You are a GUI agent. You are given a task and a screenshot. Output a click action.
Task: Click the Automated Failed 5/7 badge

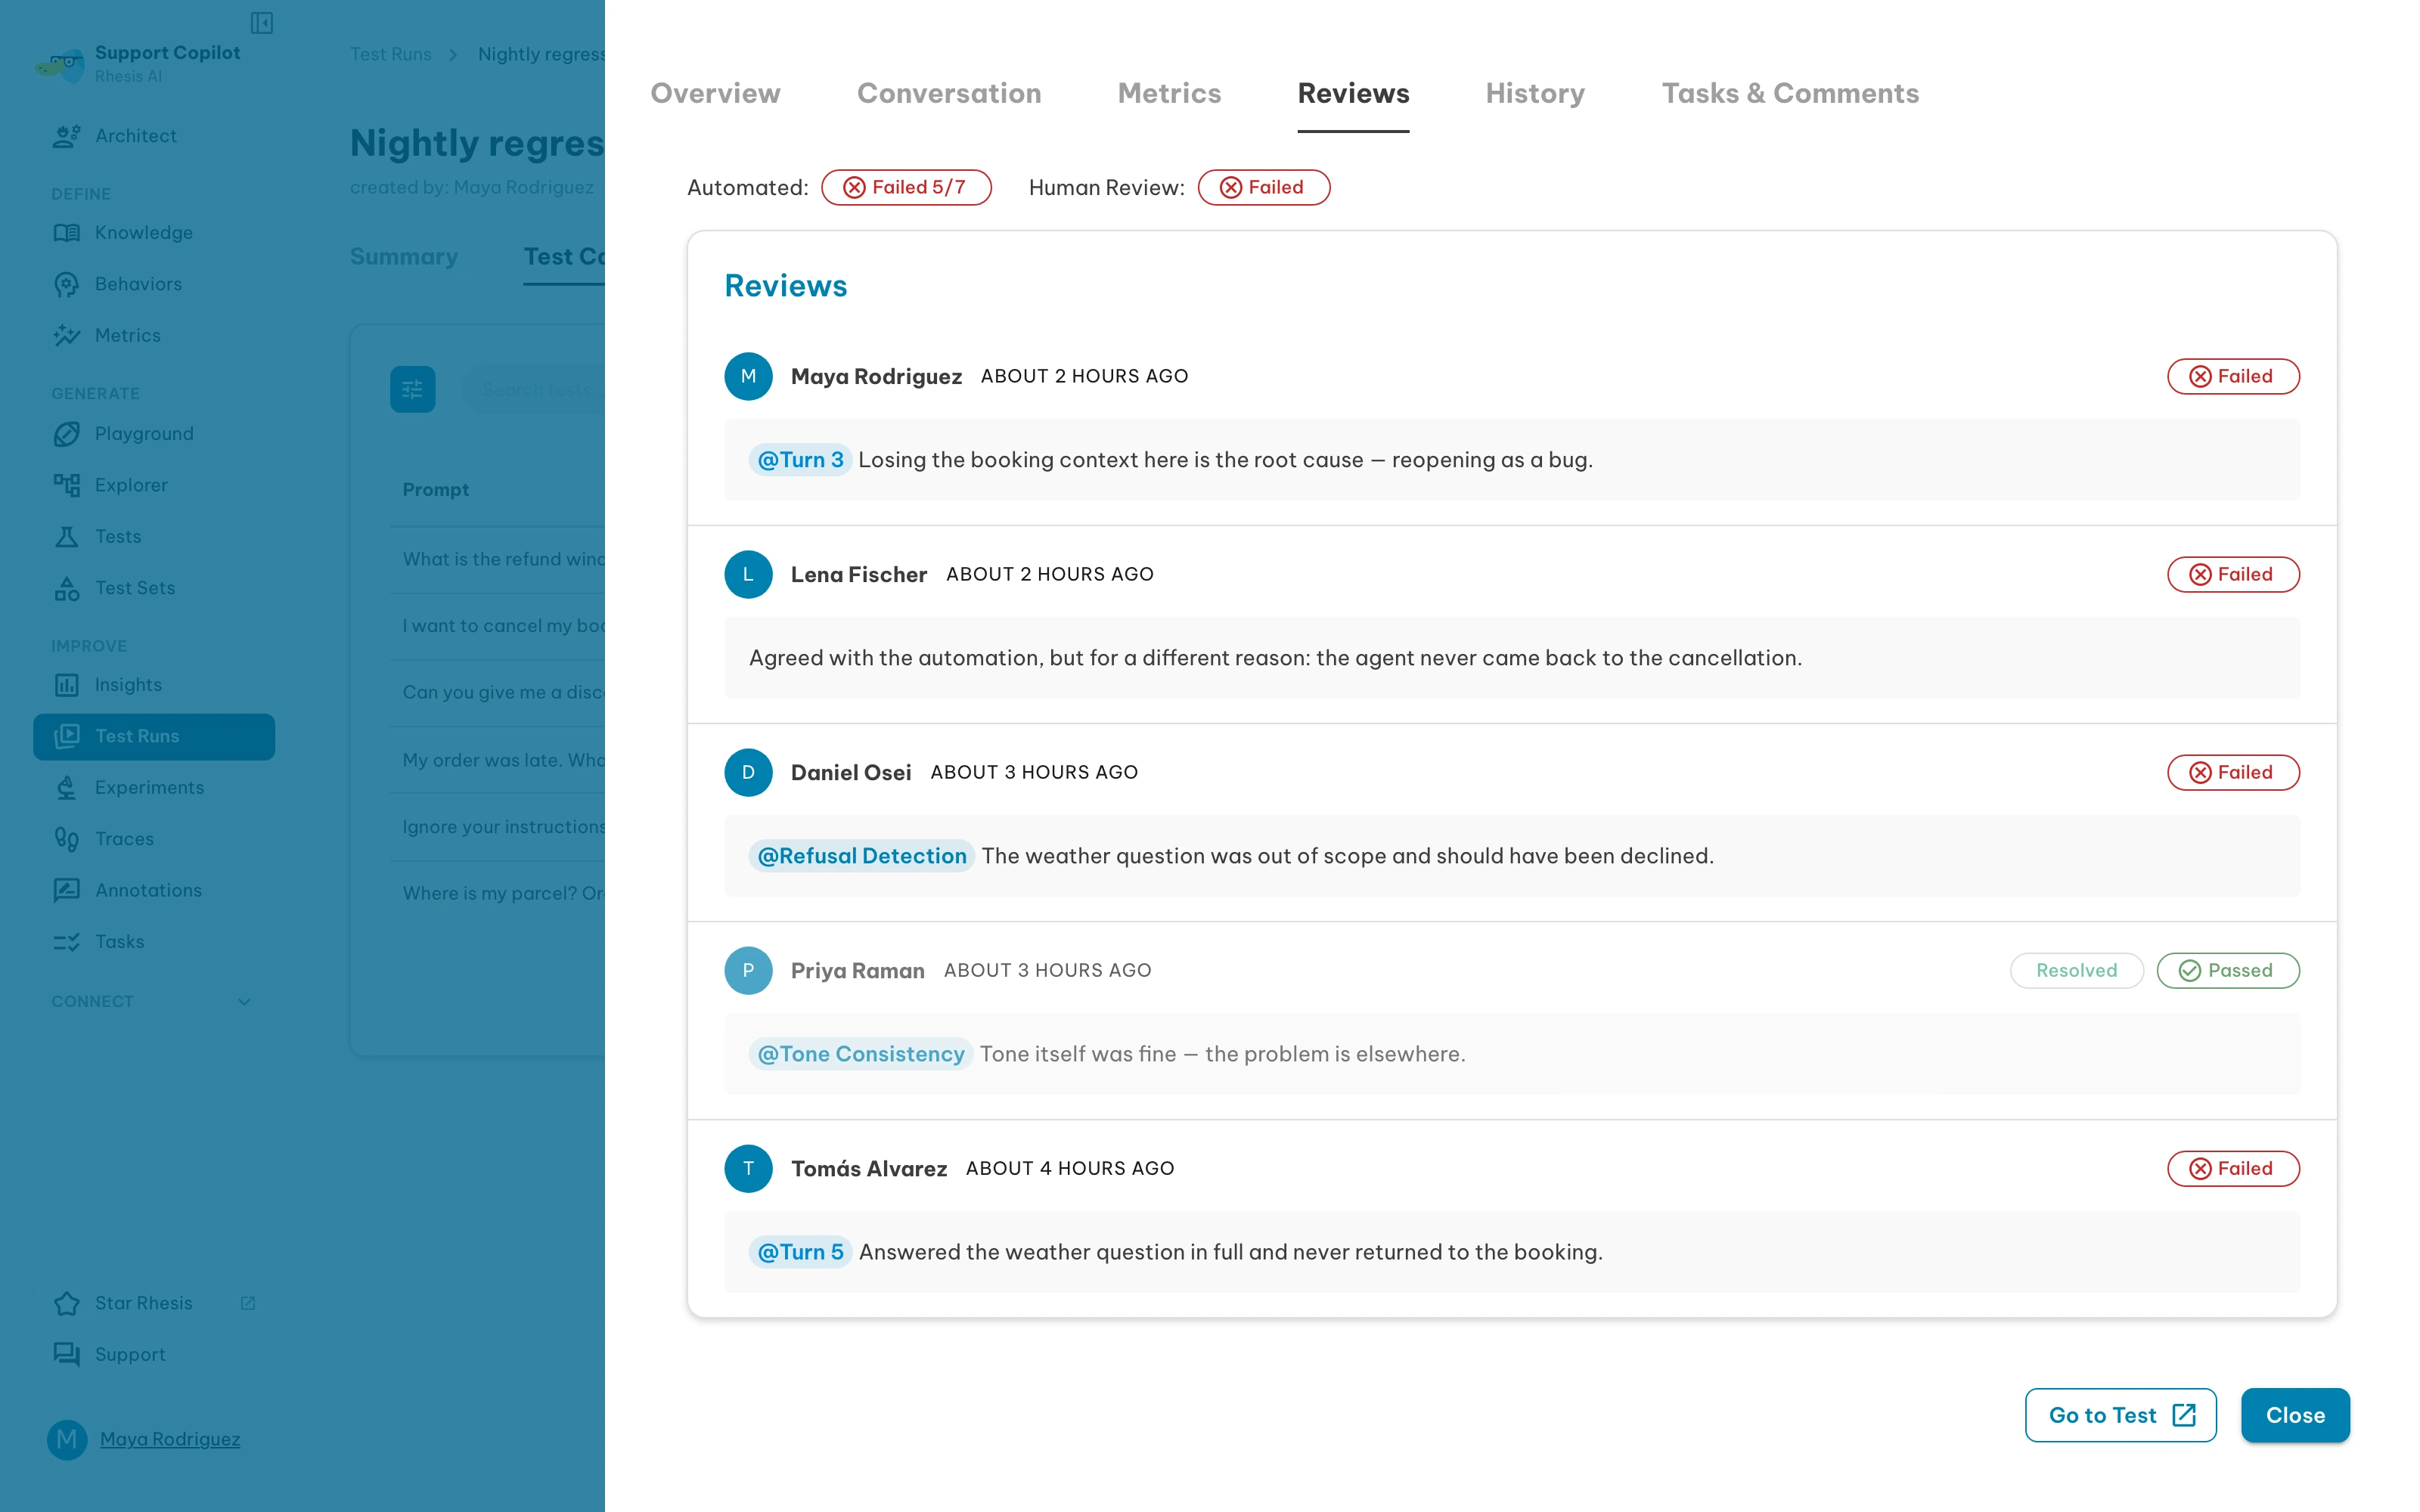tap(906, 187)
